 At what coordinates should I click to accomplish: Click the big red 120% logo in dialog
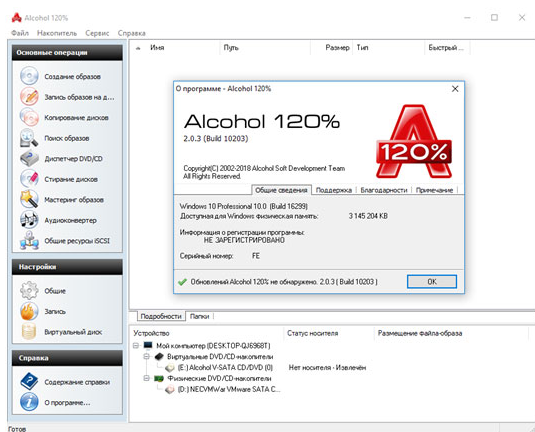click(414, 141)
